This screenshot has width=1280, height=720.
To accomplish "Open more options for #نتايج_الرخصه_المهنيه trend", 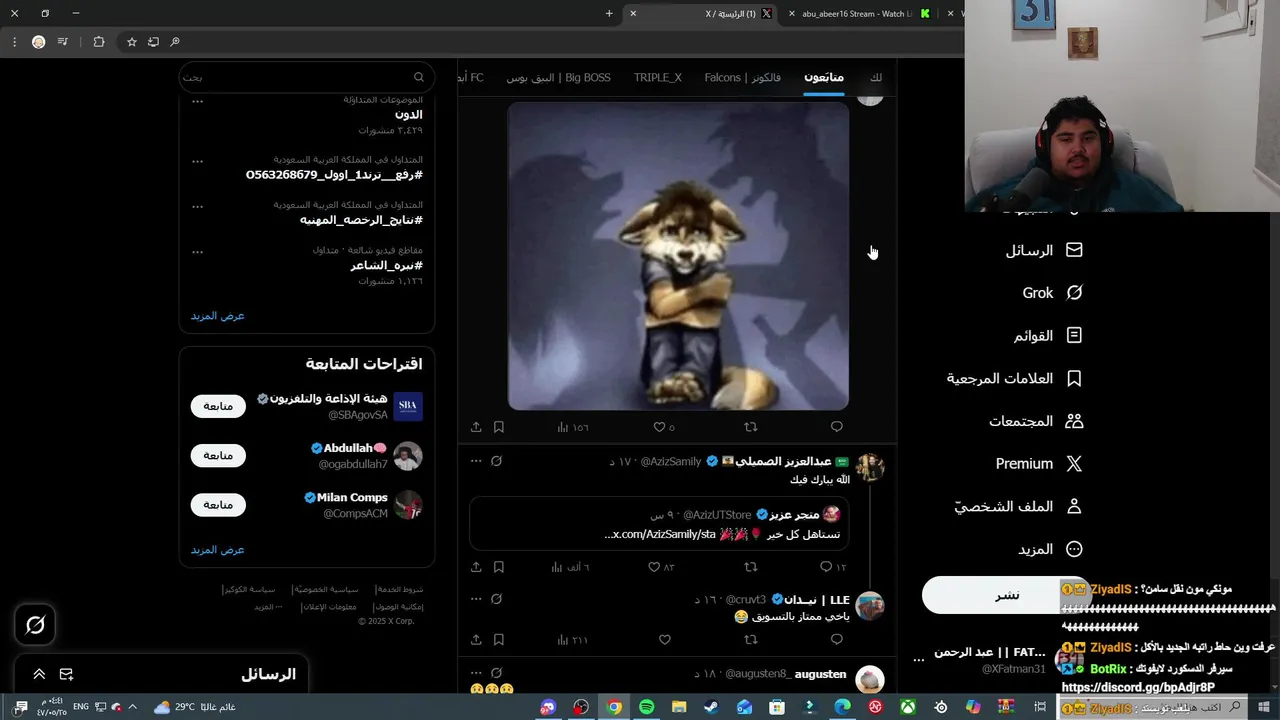I will (197, 205).
